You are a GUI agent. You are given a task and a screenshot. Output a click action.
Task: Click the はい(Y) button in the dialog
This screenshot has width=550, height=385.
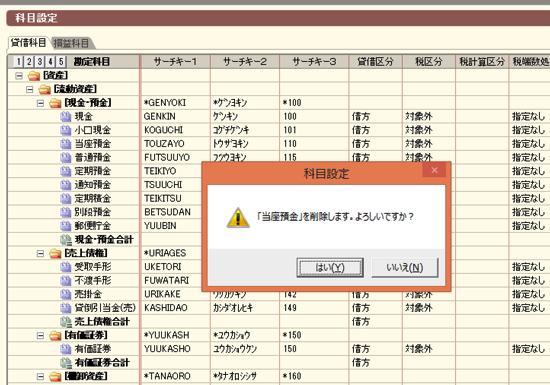point(330,268)
